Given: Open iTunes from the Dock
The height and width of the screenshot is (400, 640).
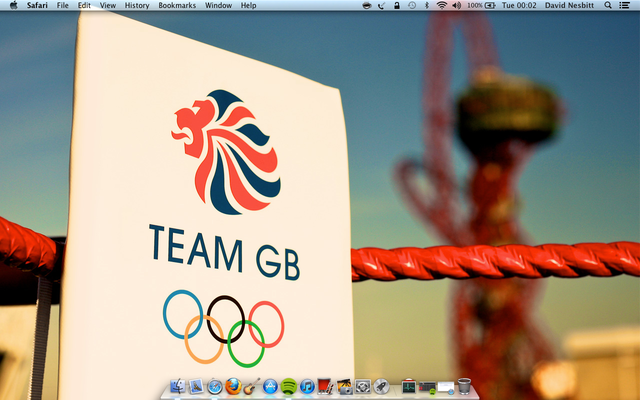Looking at the screenshot, I should 307,386.
